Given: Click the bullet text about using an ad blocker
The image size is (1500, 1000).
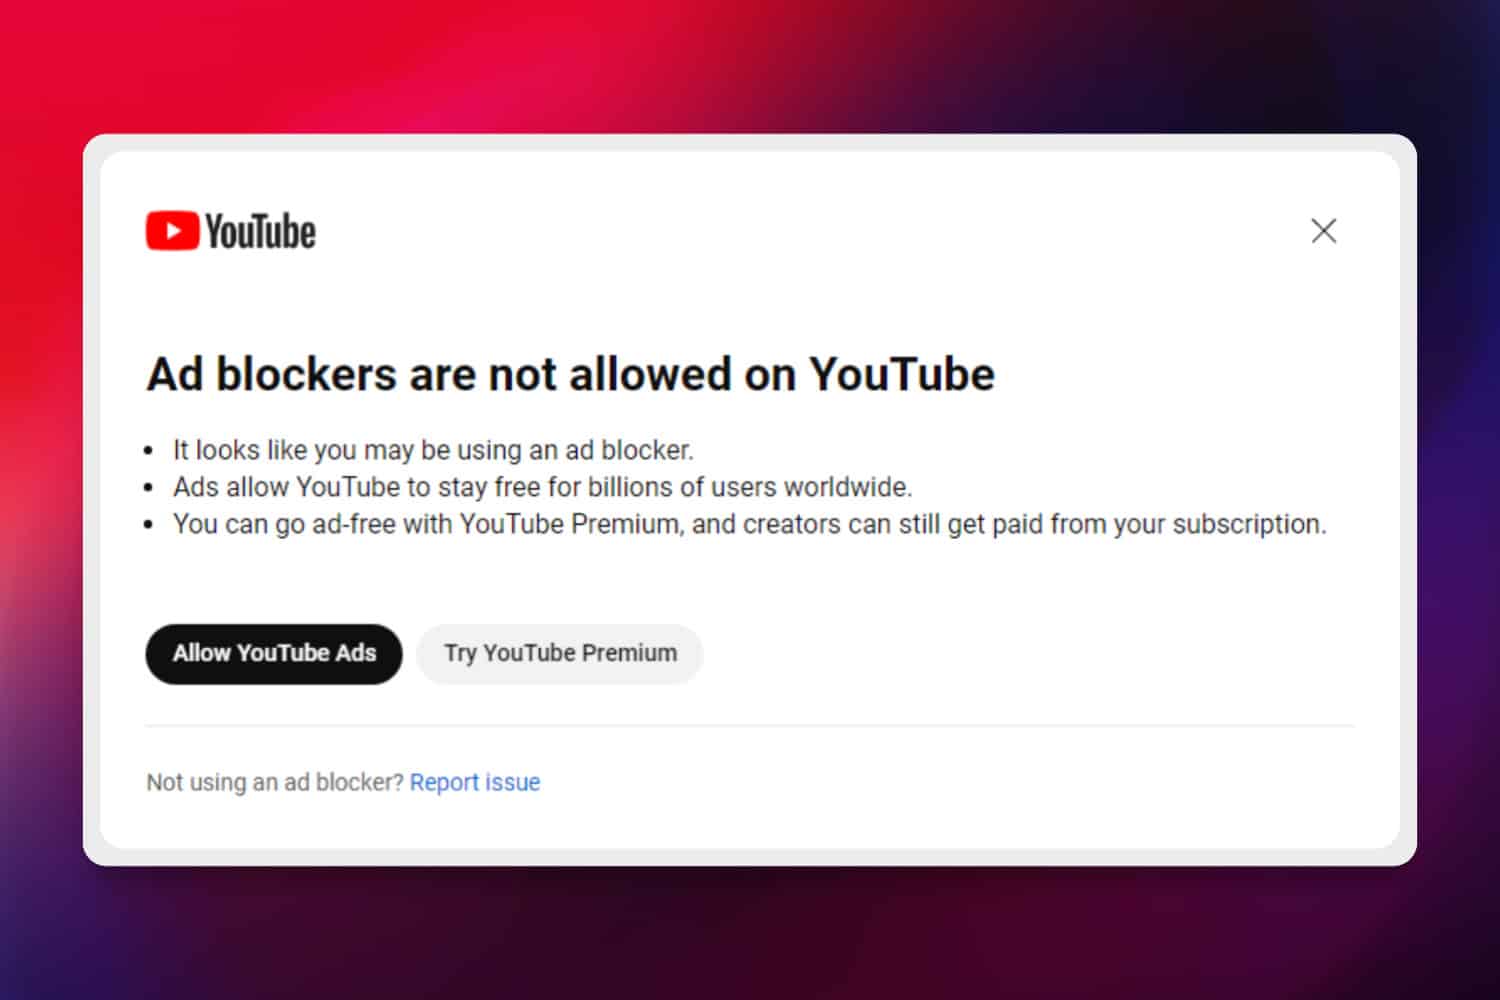Looking at the screenshot, I should [x=433, y=450].
